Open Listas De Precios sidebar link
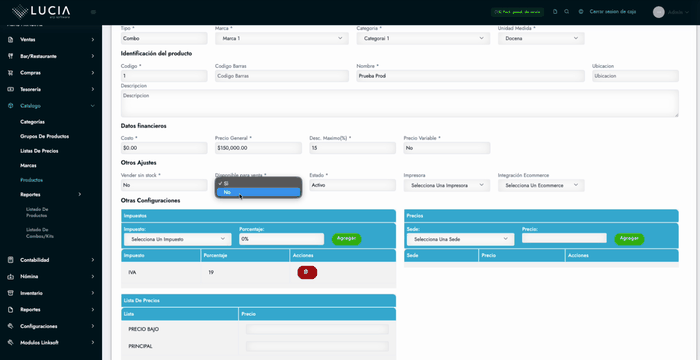 [x=39, y=151]
